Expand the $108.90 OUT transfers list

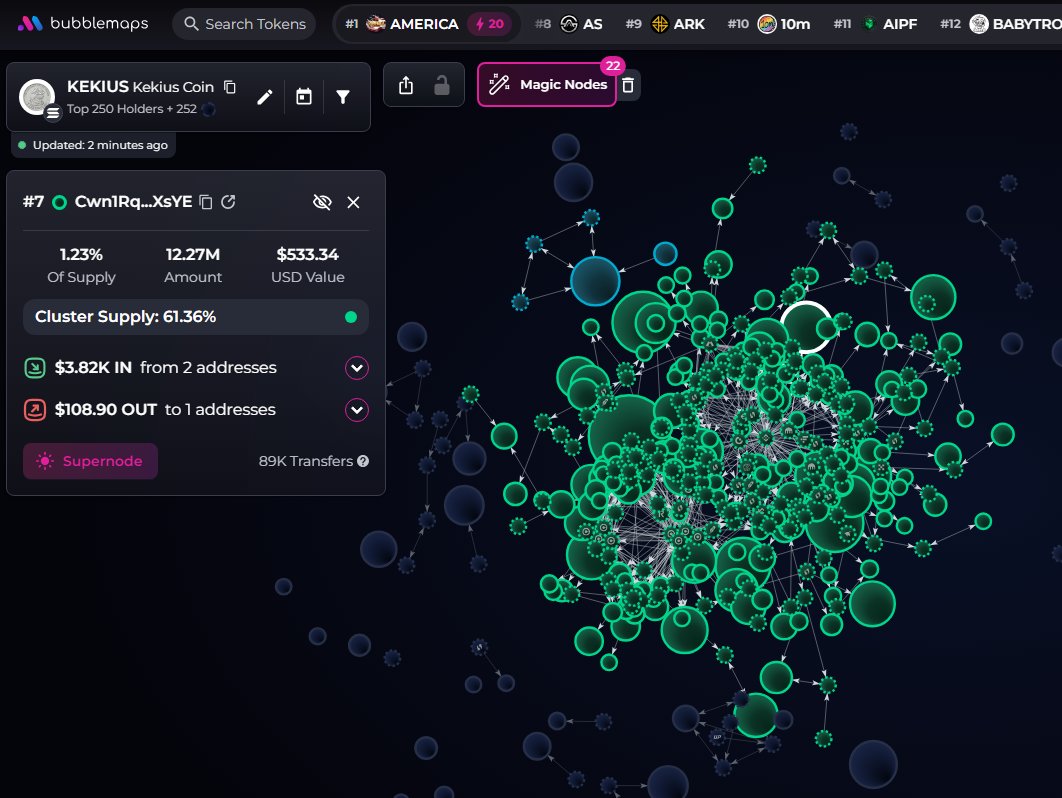point(357,410)
